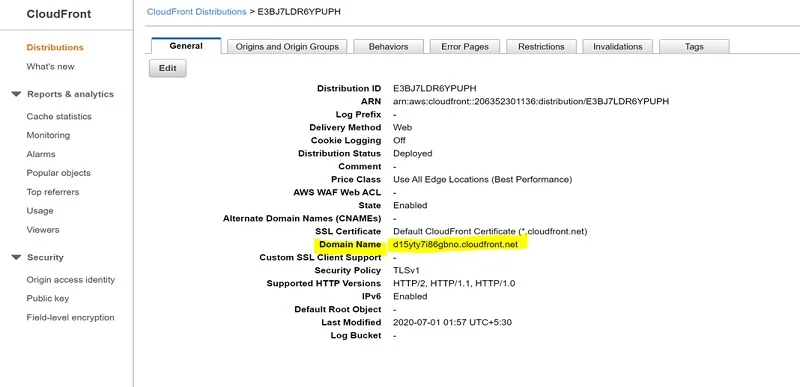Click the State value Enabled
The height and width of the screenshot is (387, 800).
coord(410,205)
